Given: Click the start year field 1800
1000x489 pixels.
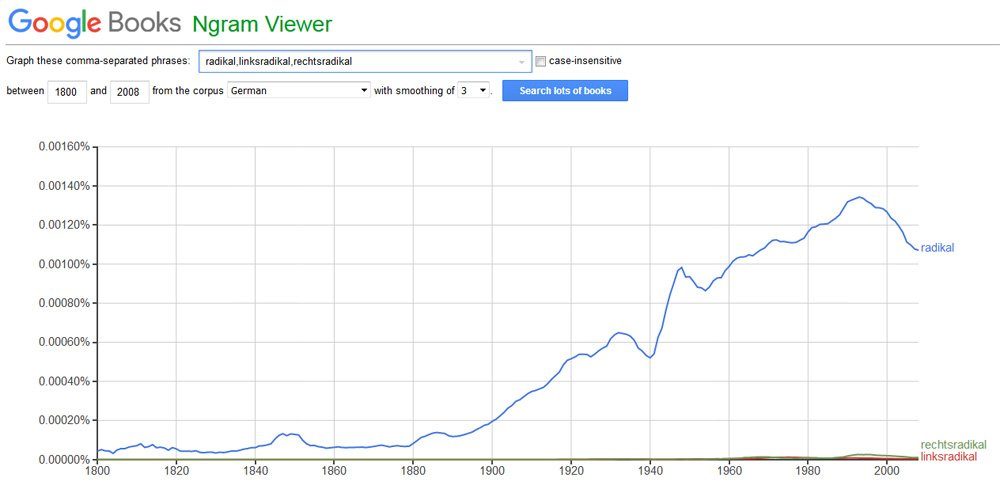Looking at the screenshot, I should [x=67, y=91].
